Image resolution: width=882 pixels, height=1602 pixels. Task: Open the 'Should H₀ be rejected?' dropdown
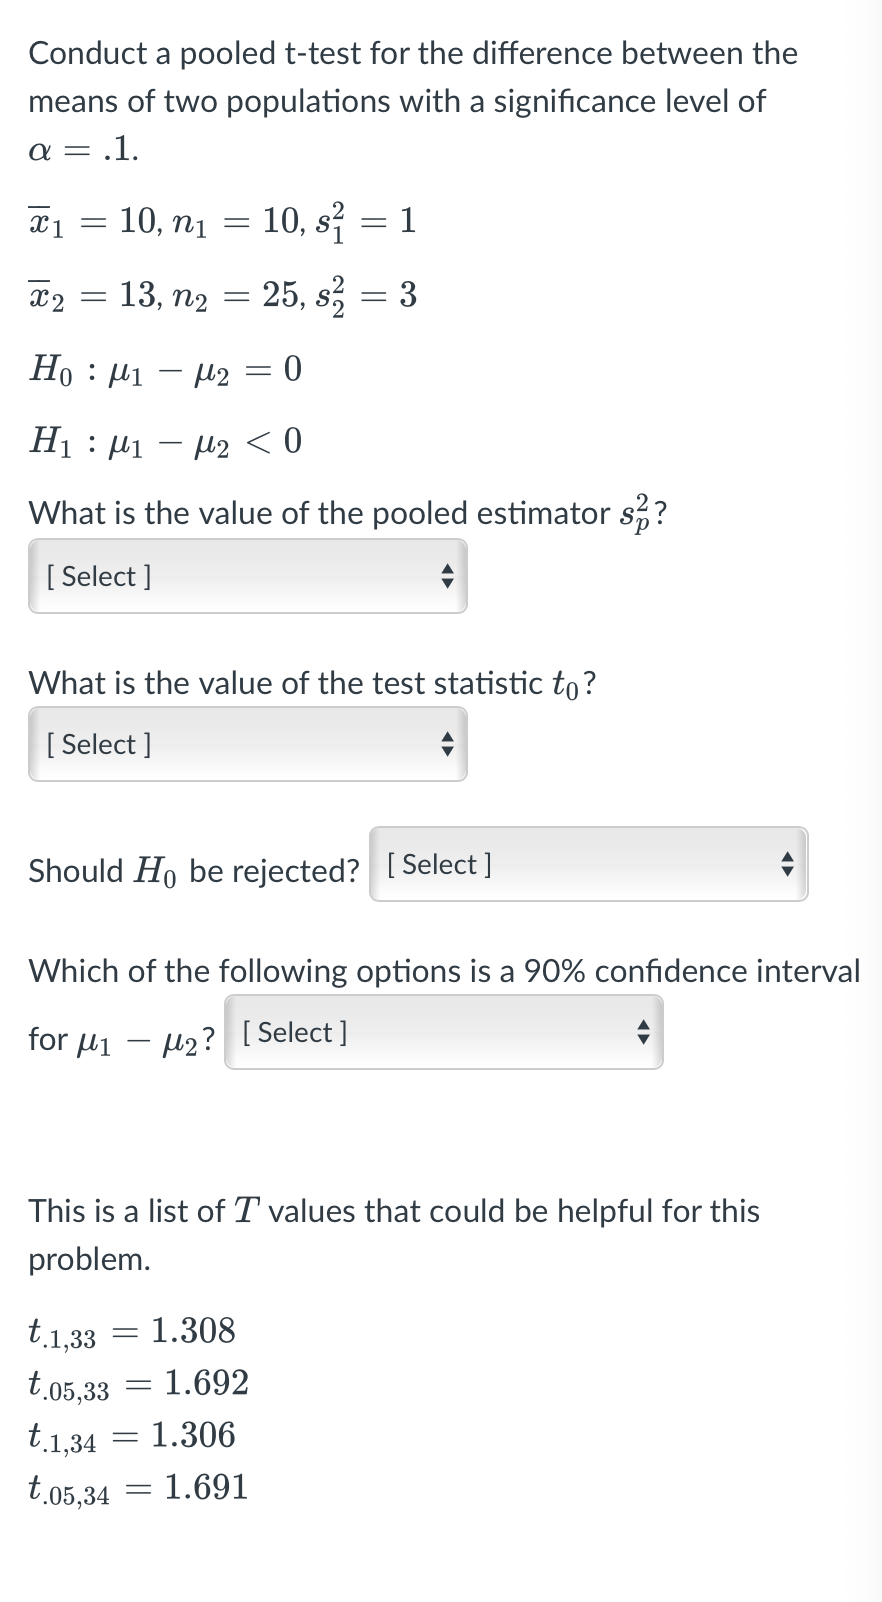tap(588, 864)
